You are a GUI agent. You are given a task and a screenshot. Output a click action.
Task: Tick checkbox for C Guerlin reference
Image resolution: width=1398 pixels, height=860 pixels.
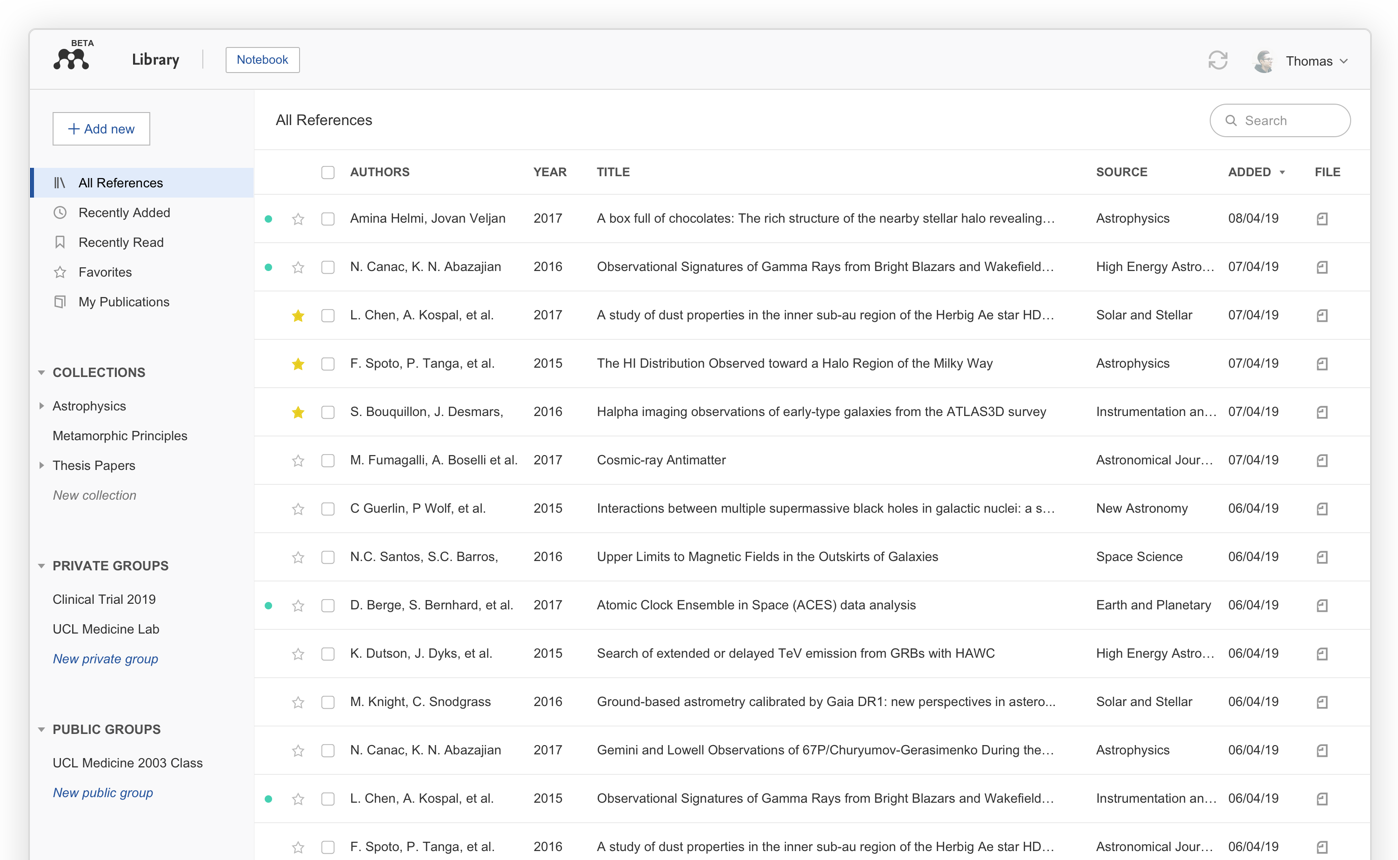click(x=328, y=509)
